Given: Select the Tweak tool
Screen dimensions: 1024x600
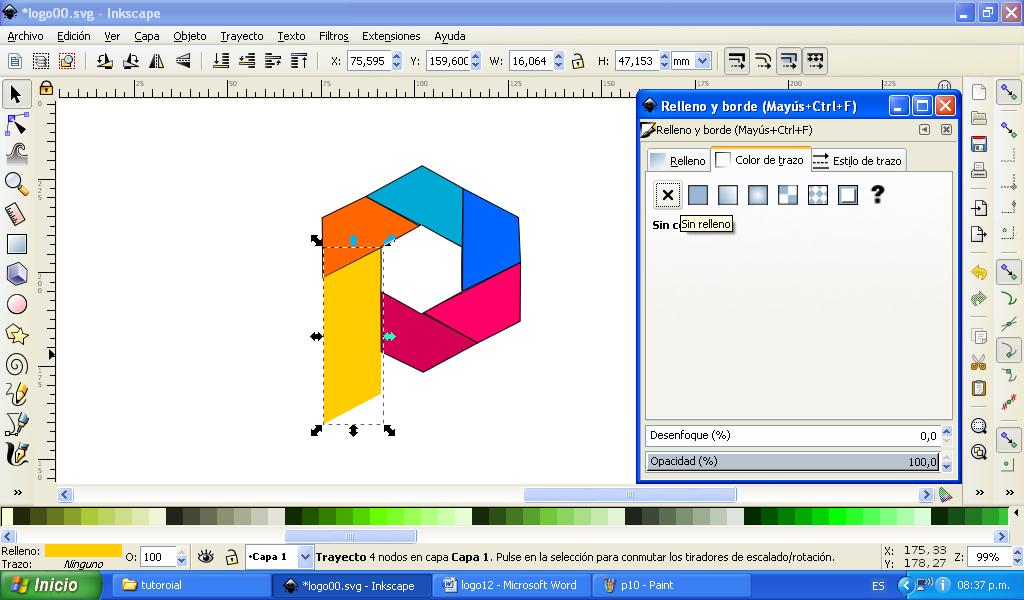Looking at the screenshot, I should [x=16, y=153].
